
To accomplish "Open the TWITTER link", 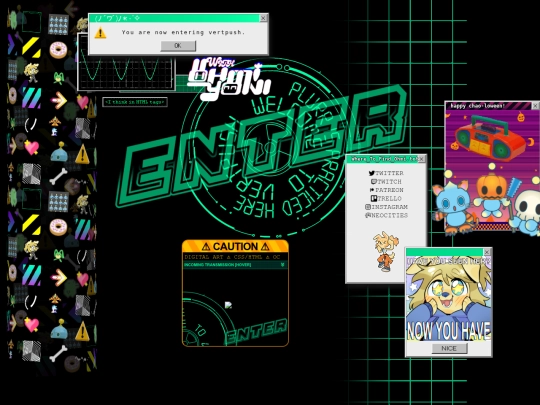I will (386, 173).
